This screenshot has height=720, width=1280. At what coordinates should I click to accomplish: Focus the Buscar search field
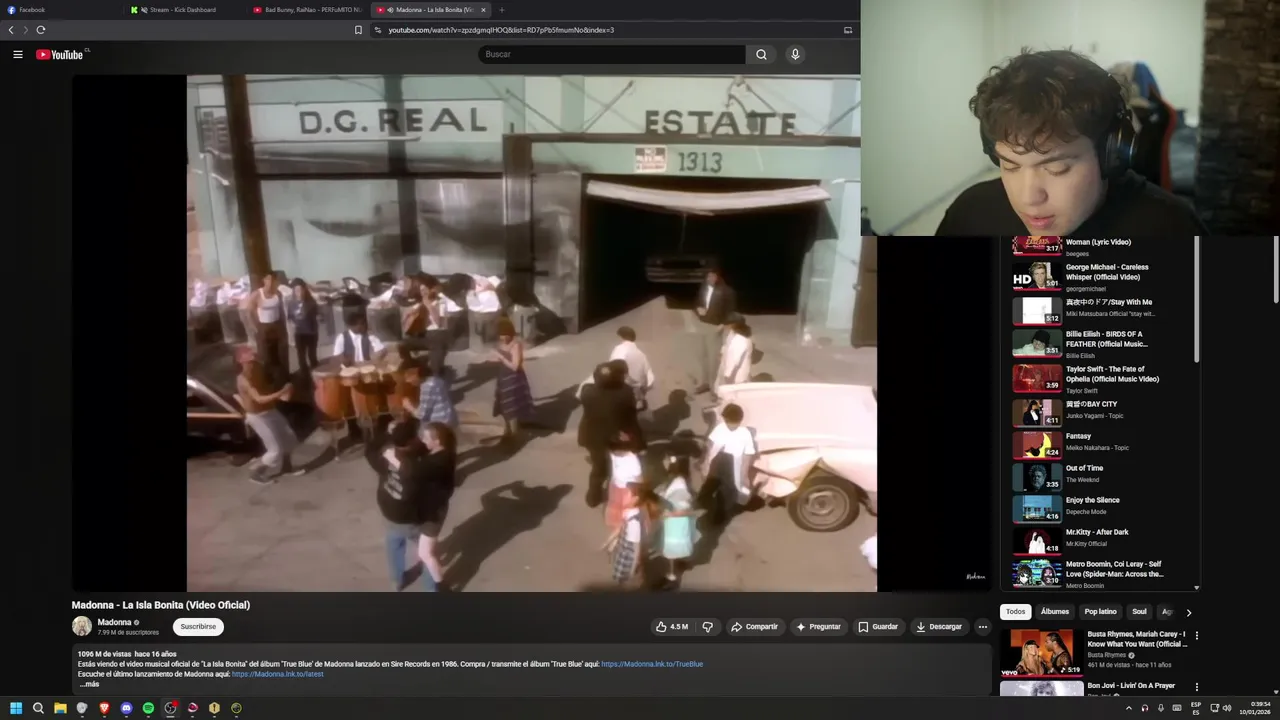point(612,54)
